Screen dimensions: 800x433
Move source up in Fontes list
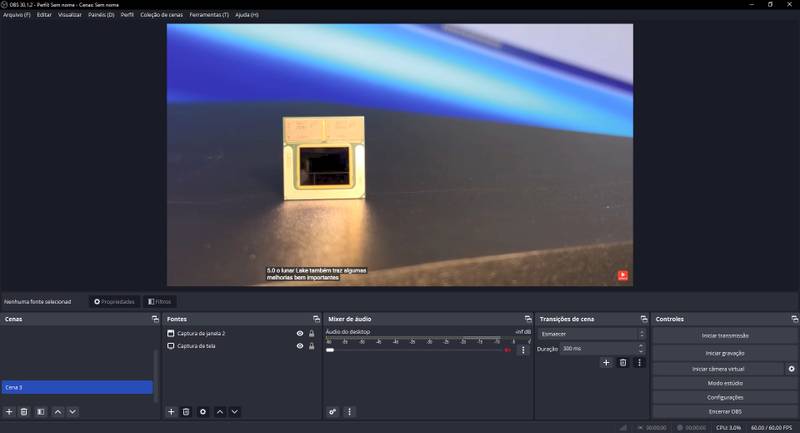pos(220,412)
